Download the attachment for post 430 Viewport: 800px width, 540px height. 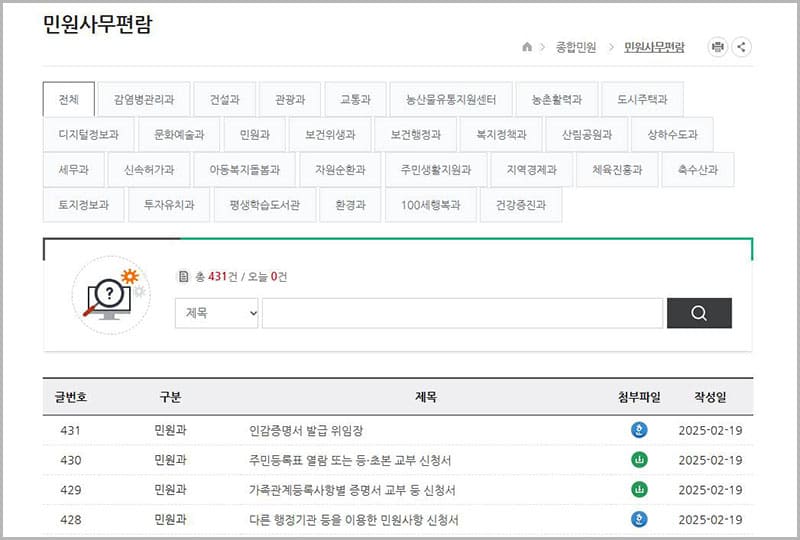(640, 460)
